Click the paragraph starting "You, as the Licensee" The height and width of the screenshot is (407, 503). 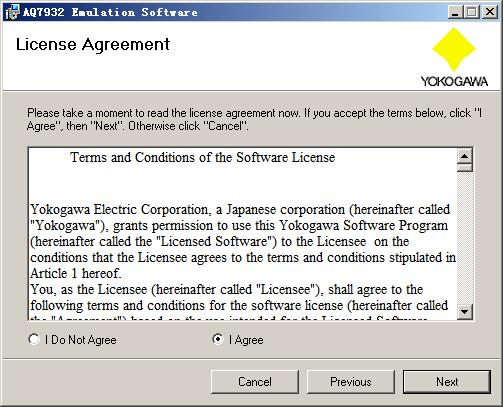(x=239, y=301)
